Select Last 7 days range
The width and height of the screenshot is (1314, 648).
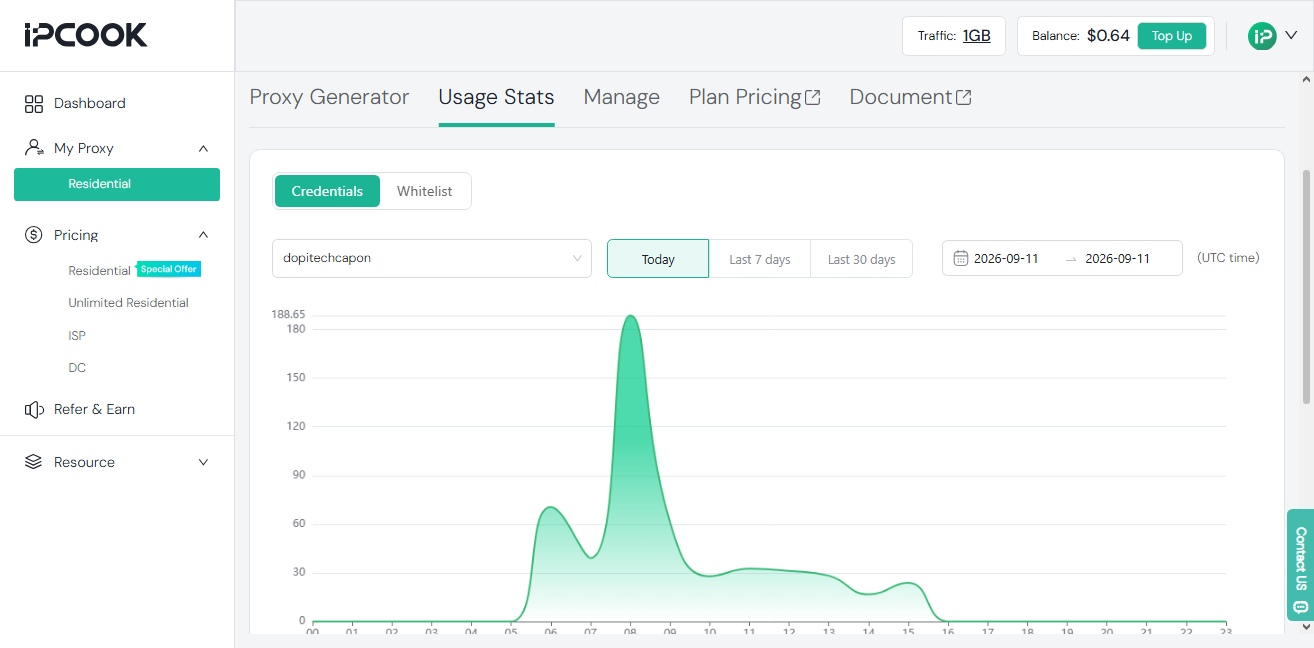point(760,259)
